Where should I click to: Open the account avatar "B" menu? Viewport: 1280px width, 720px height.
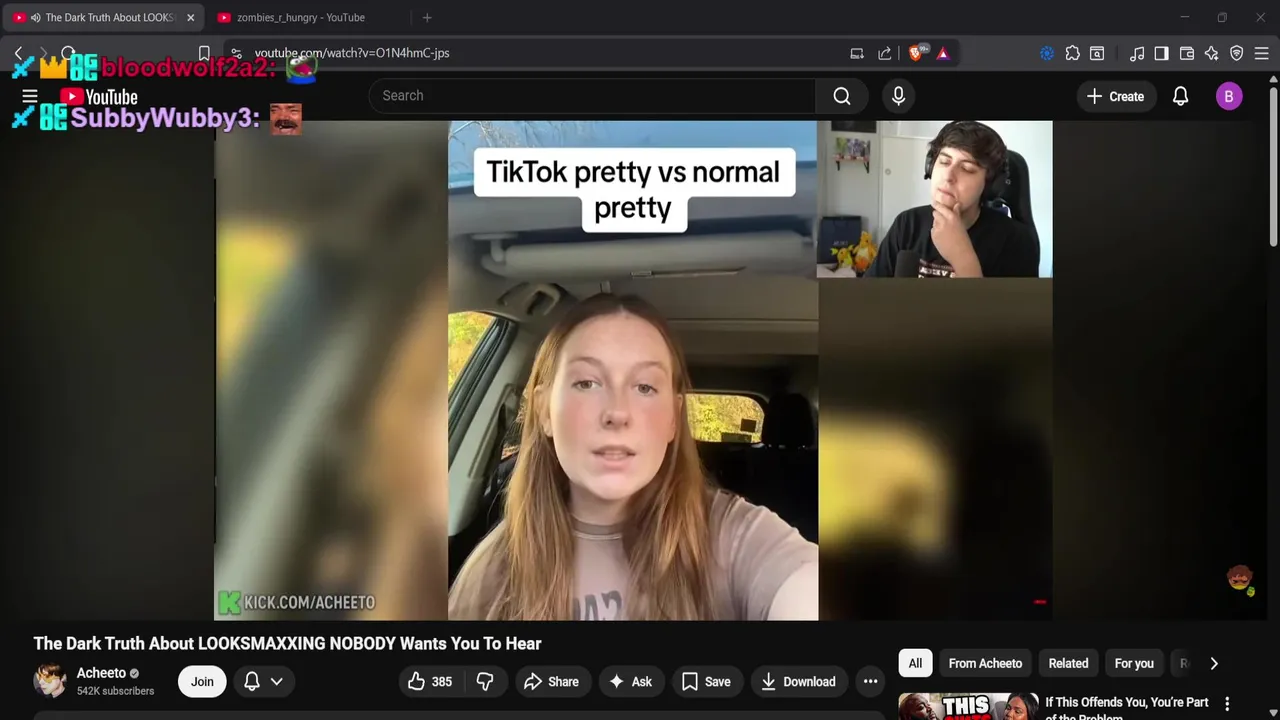pyautogui.click(x=1229, y=96)
